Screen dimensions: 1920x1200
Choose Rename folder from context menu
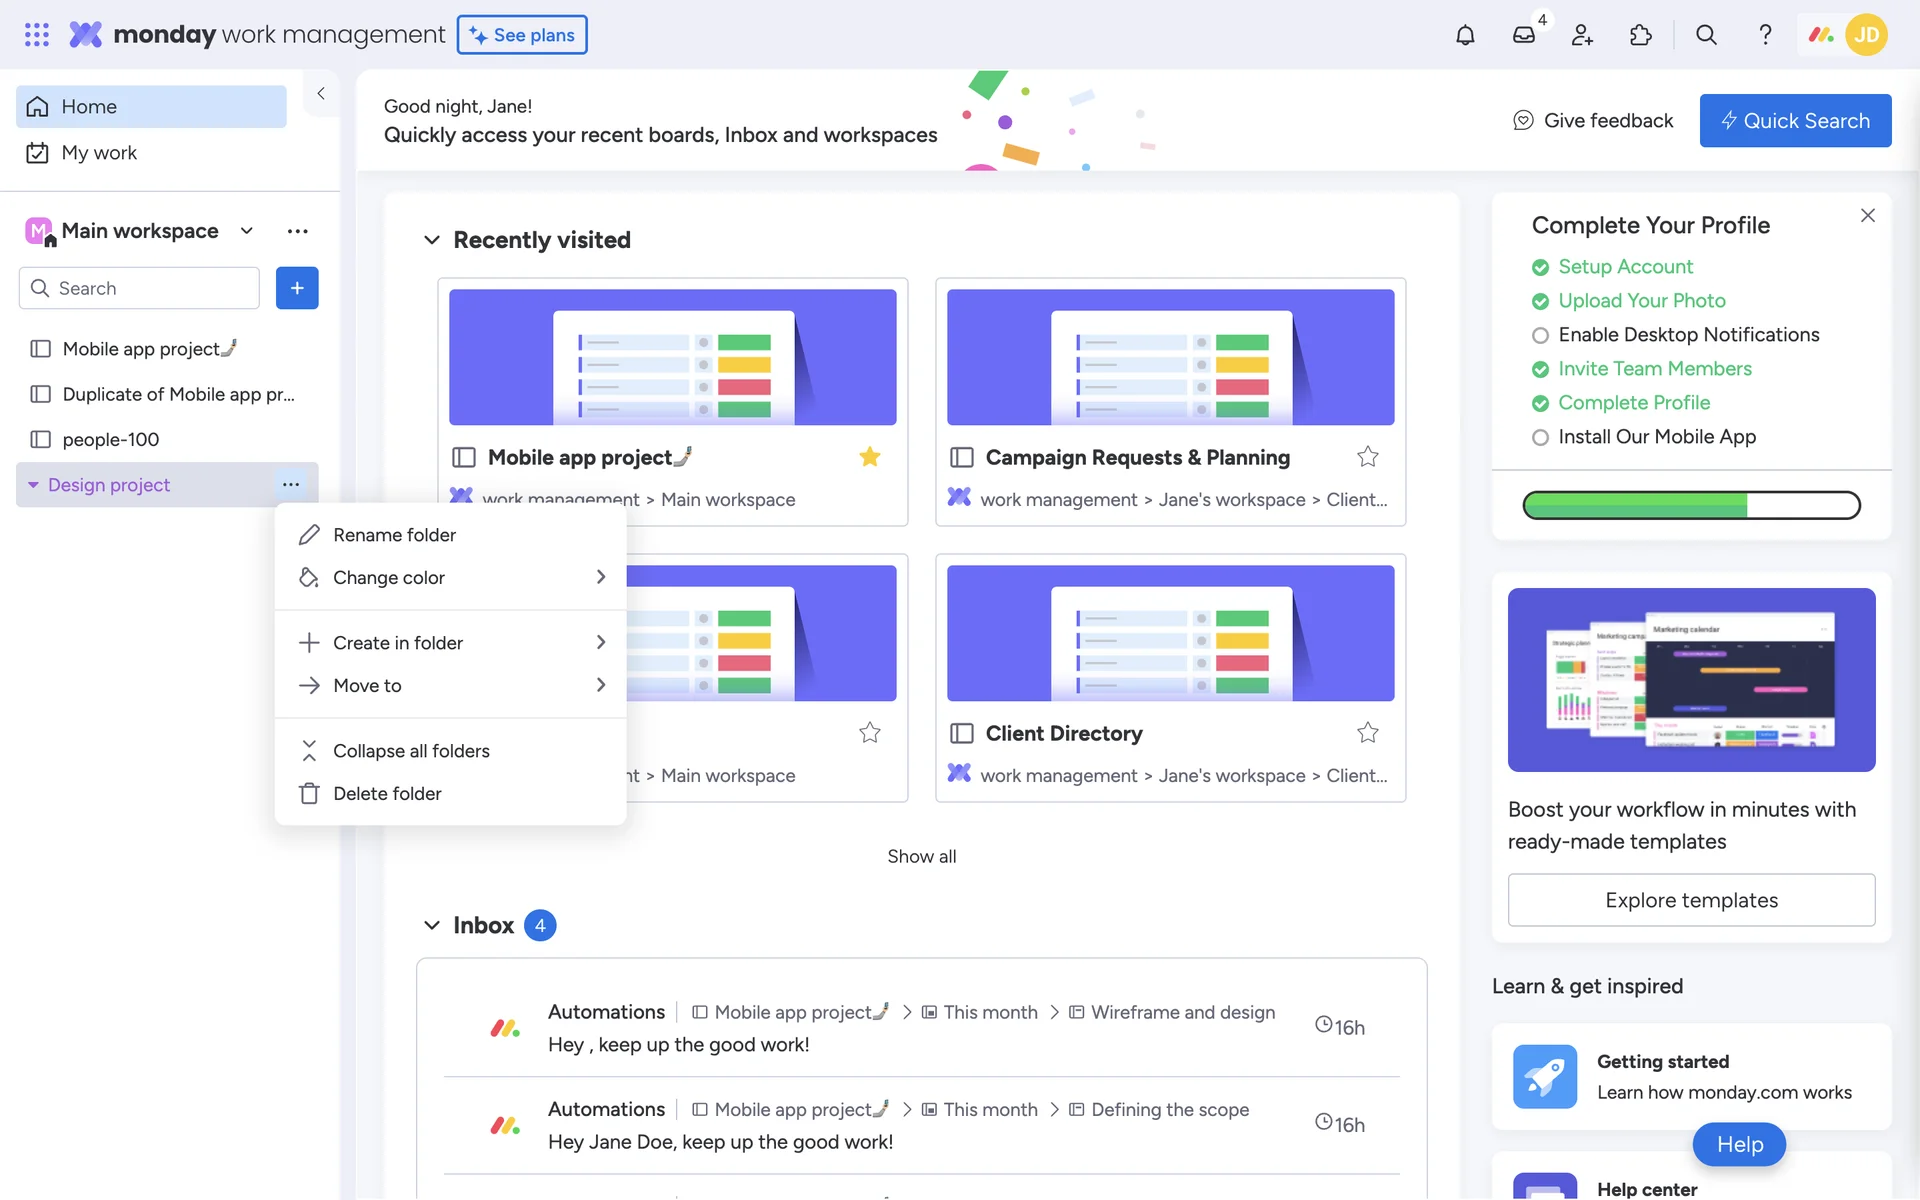tap(394, 535)
